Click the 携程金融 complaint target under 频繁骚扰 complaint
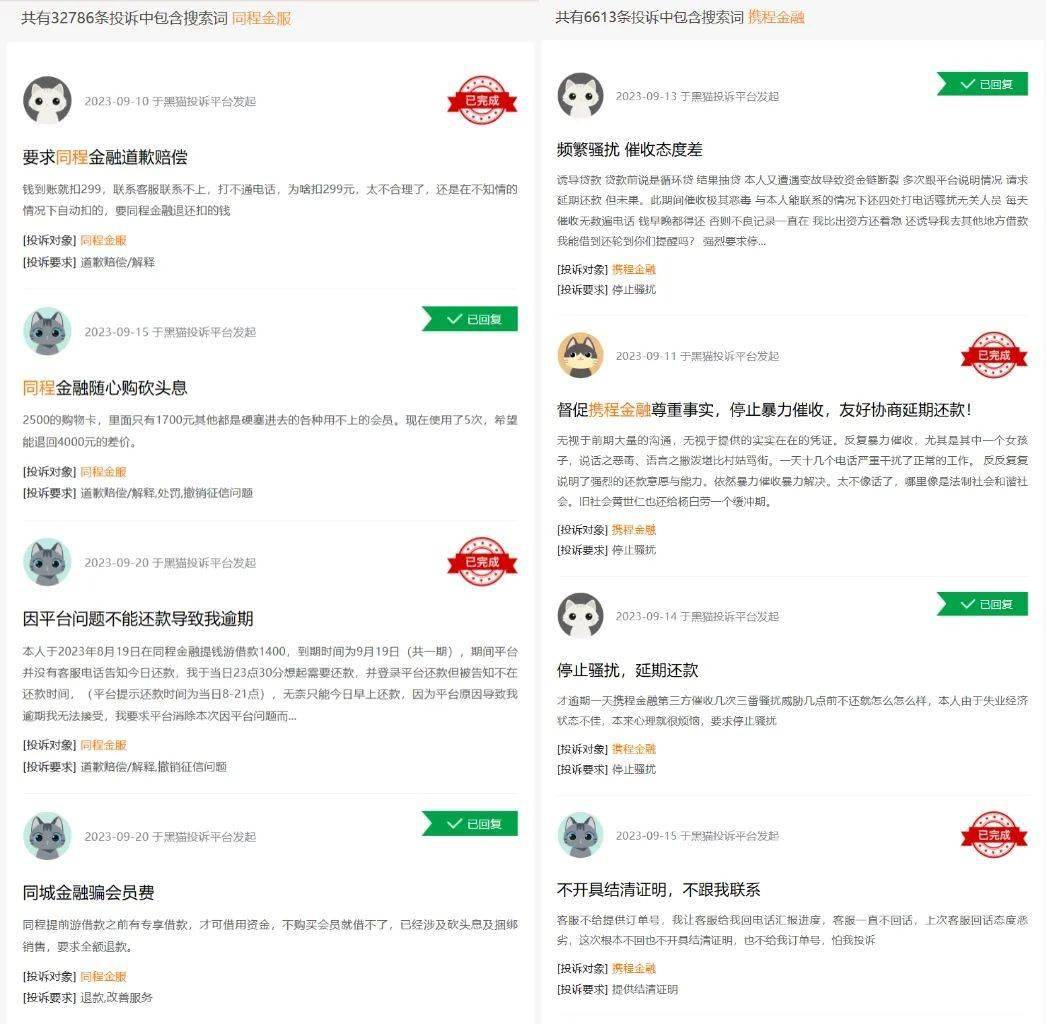The width and height of the screenshot is (1046, 1024). coord(634,270)
